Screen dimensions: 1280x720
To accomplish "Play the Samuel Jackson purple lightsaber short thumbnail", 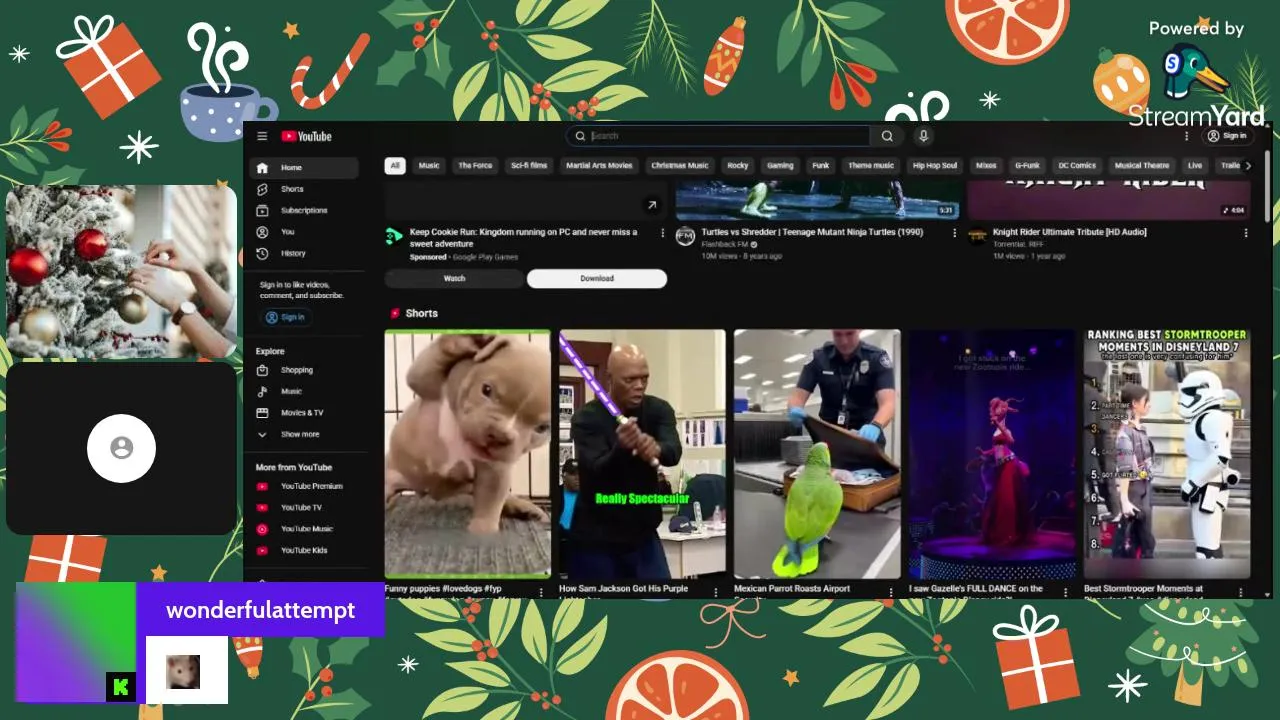I will point(642,454).
